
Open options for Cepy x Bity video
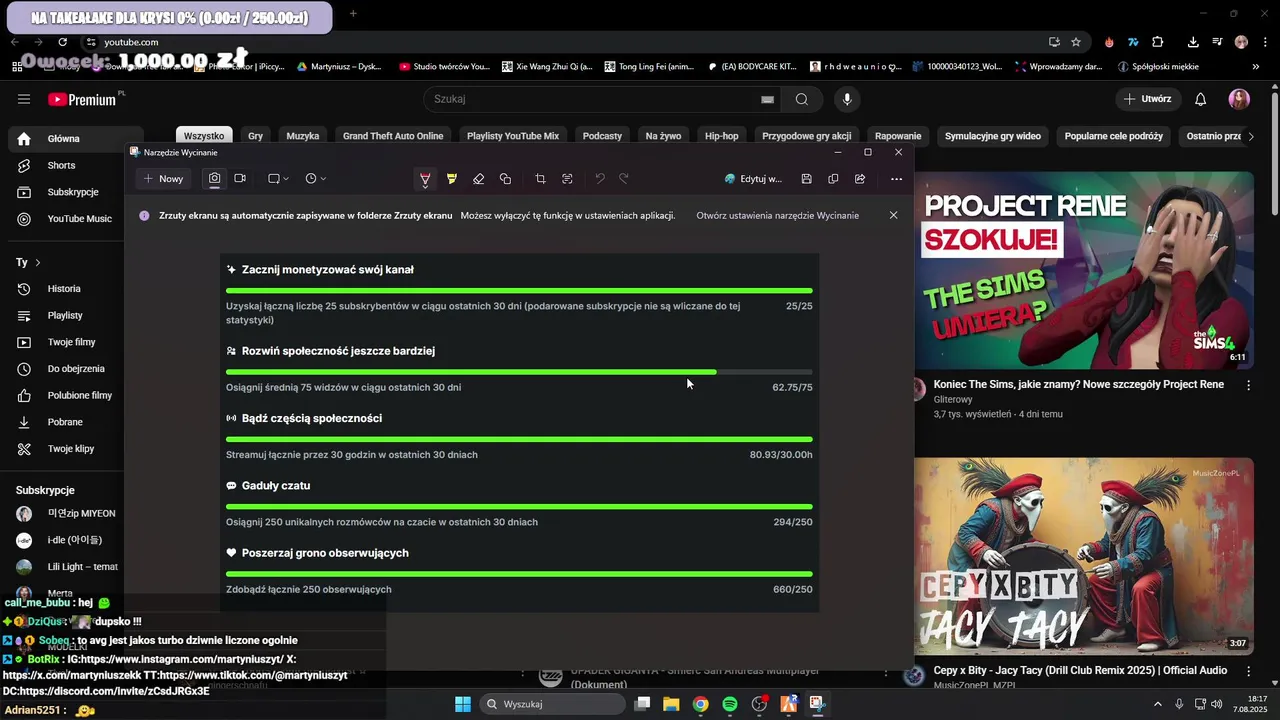click(x=1248, y=671)
